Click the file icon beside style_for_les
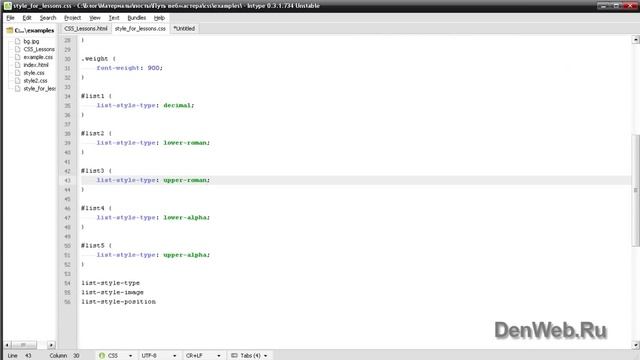The image size is (640, 360). point(18,89)
